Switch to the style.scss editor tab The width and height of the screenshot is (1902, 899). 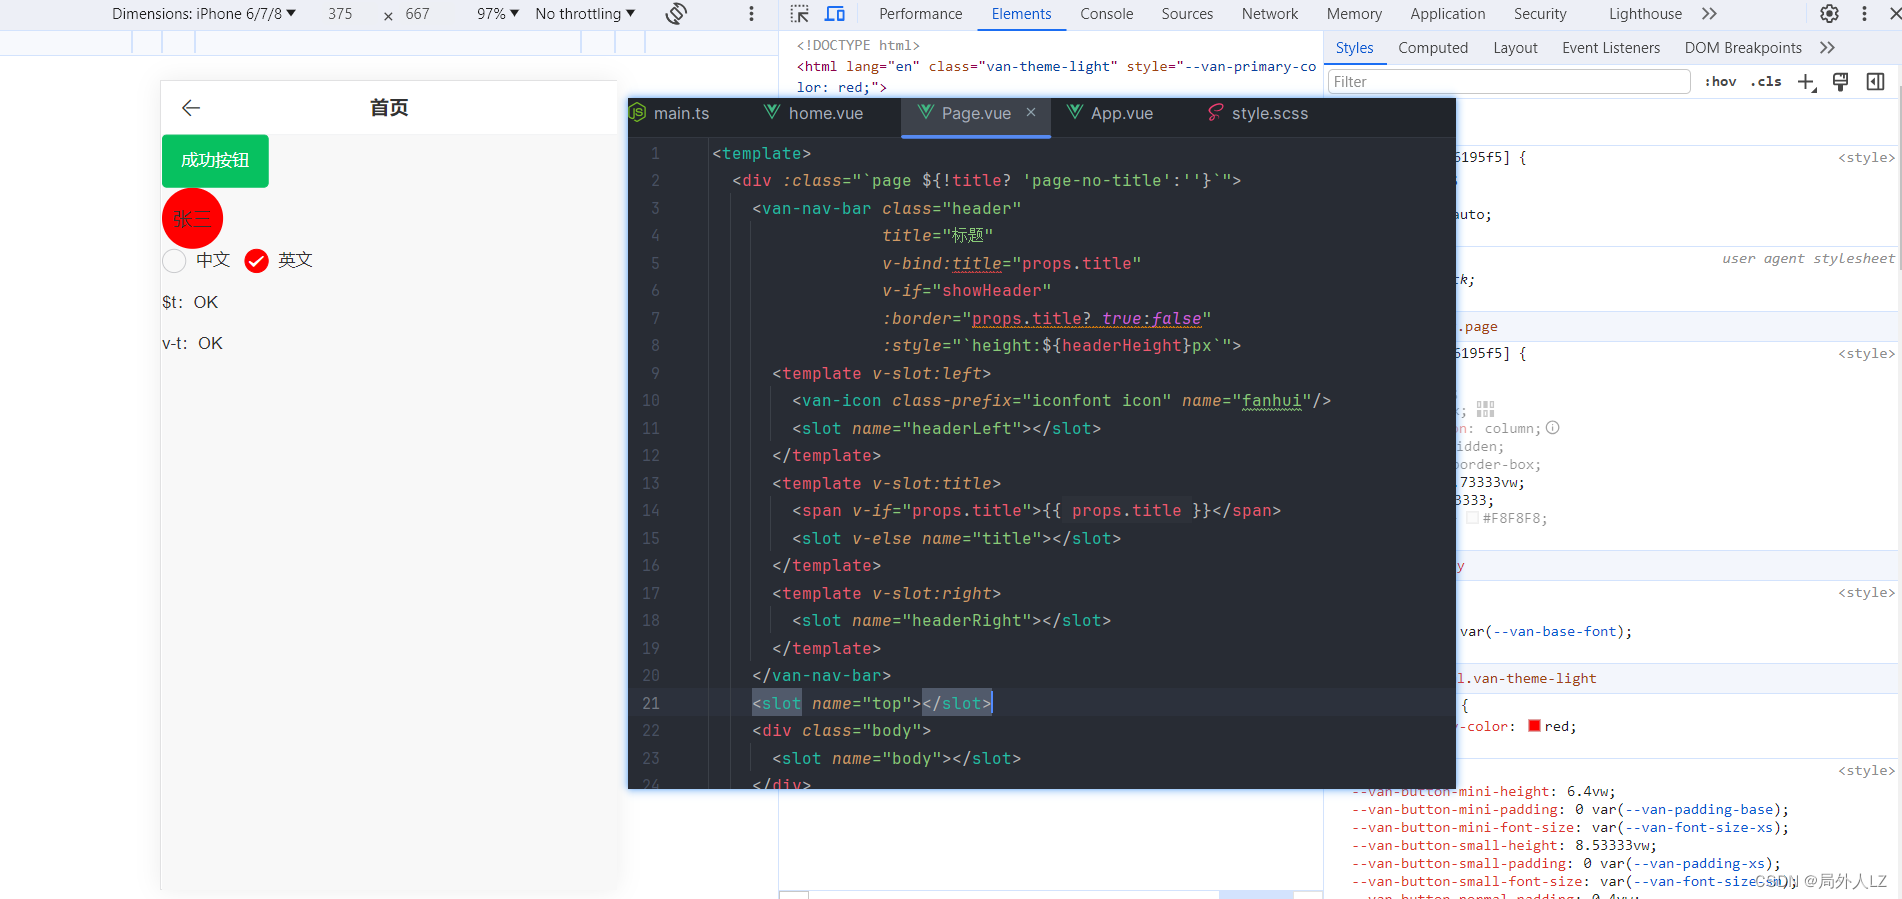(1258, 113)
